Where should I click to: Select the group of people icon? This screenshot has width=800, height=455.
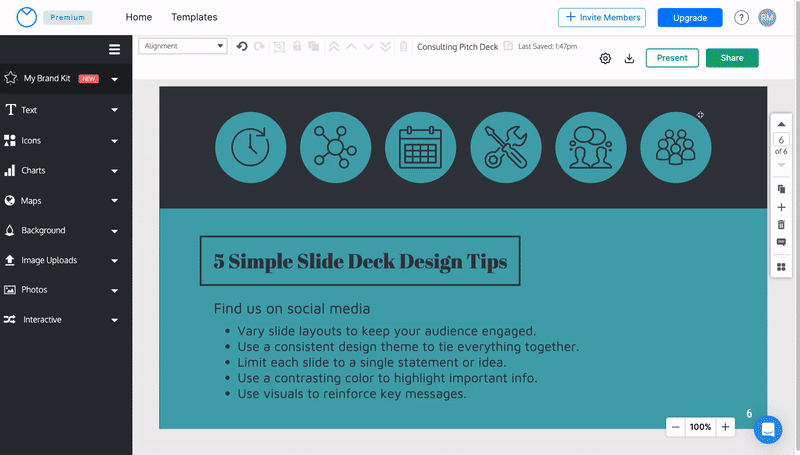(676, 147)
